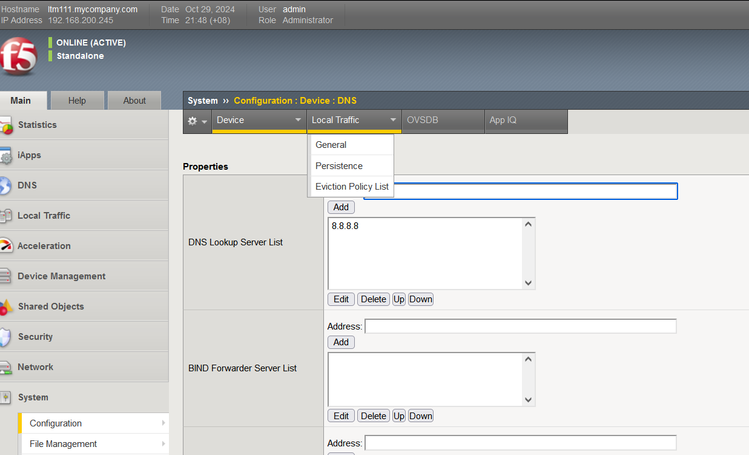Click Add under BIND Forwarder Server List
The width and height of the screenshot is (749, 455).
(341, 342)
